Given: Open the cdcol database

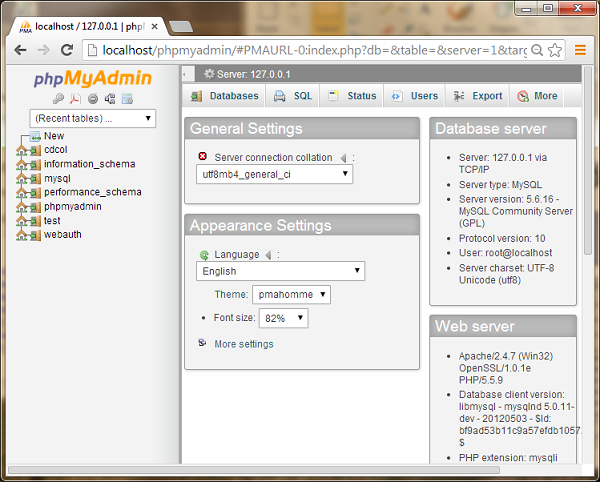Looking at the screenshot, I should (x=55, y=150).
